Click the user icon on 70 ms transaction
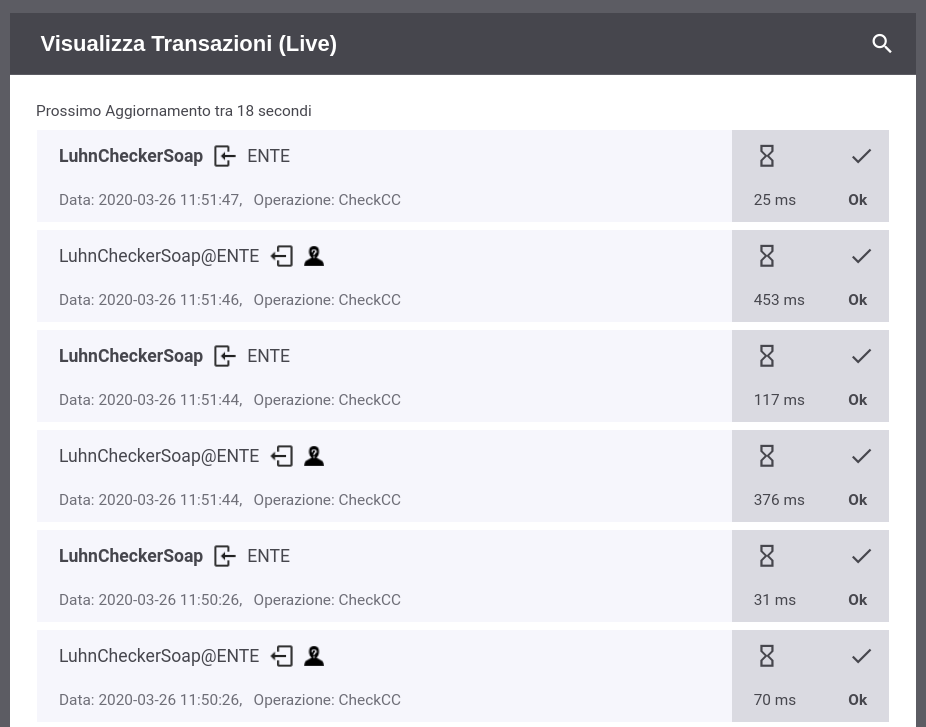Image resolution: width=926 pixels, height=727 pixels. point(314,656)
